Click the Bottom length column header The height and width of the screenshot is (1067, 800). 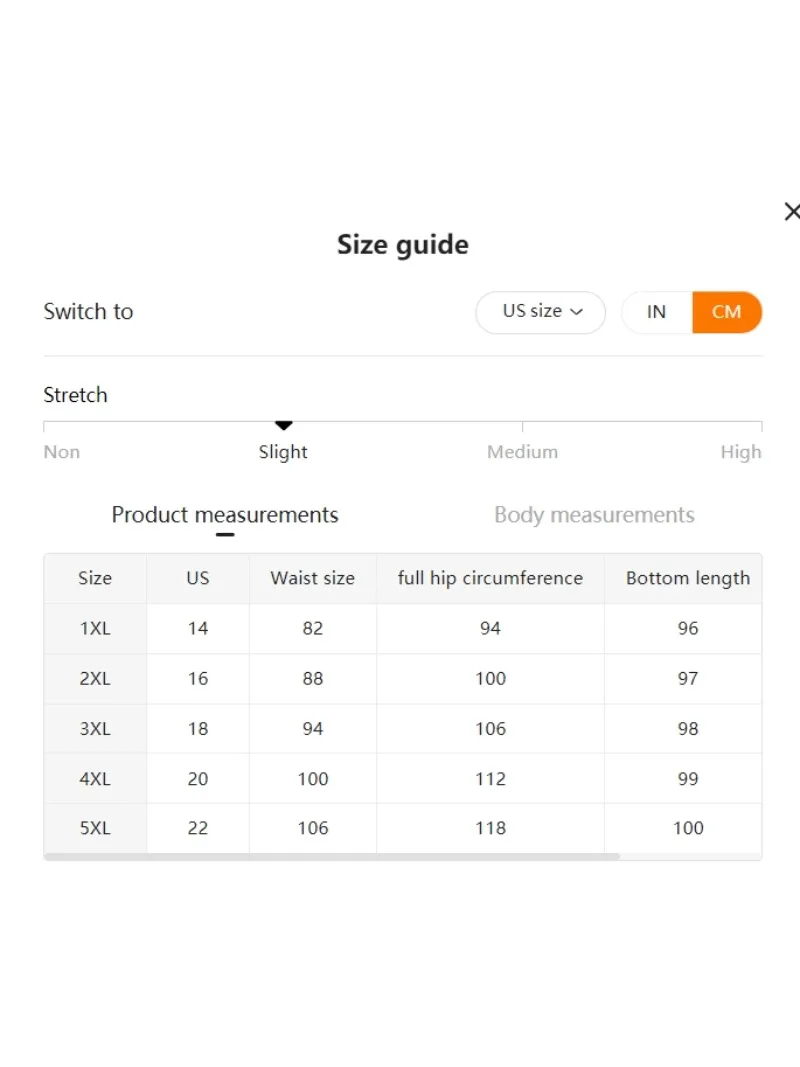pos(687,578)
